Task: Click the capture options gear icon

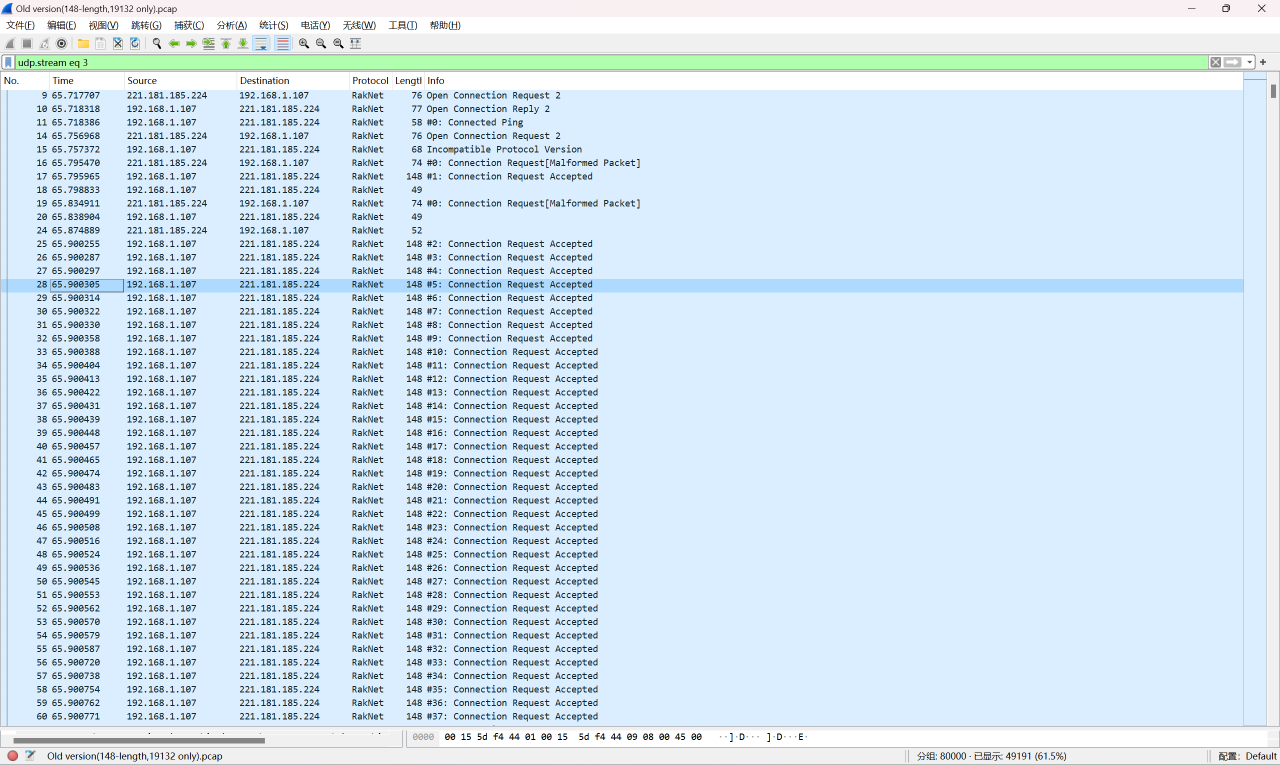Action: pos(62,44)
